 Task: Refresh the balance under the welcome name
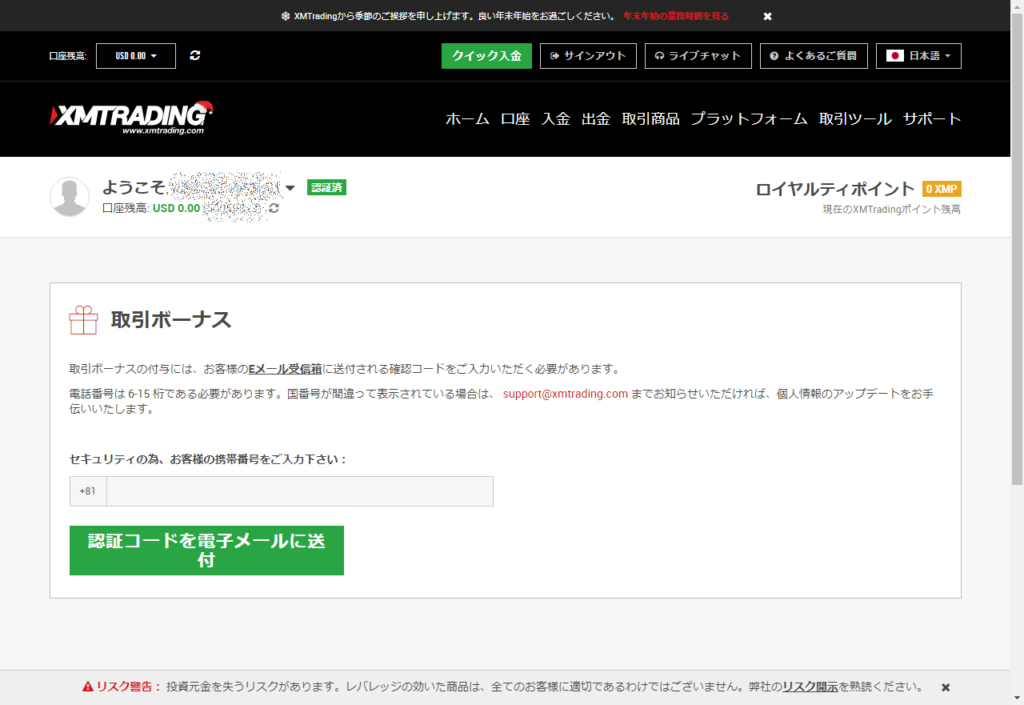pyautogui.click(x=274, y=208)
